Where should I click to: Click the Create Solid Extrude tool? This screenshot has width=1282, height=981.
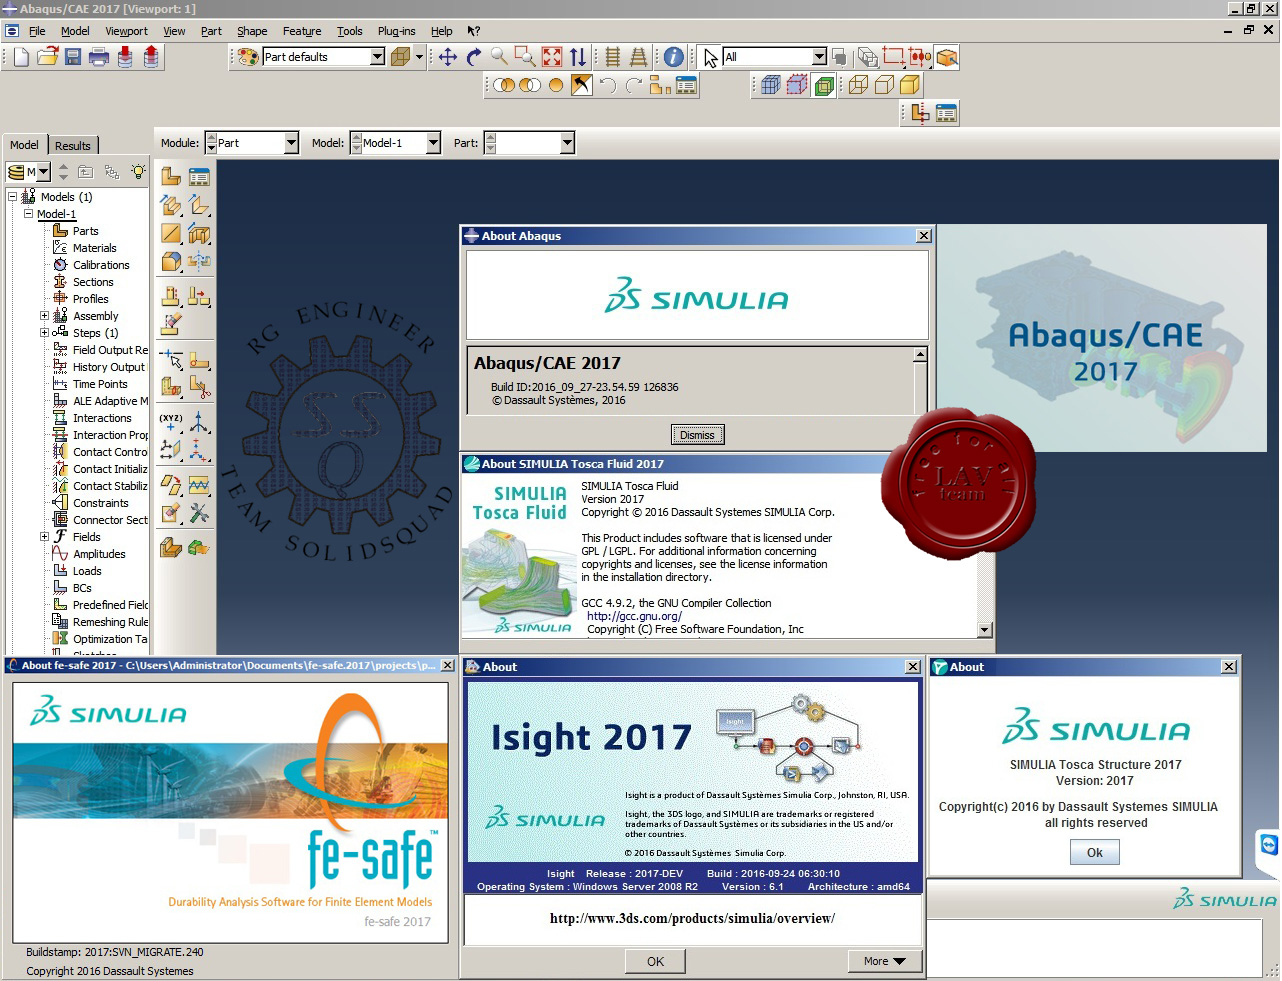pyautogui.click(x=171, y=206)
